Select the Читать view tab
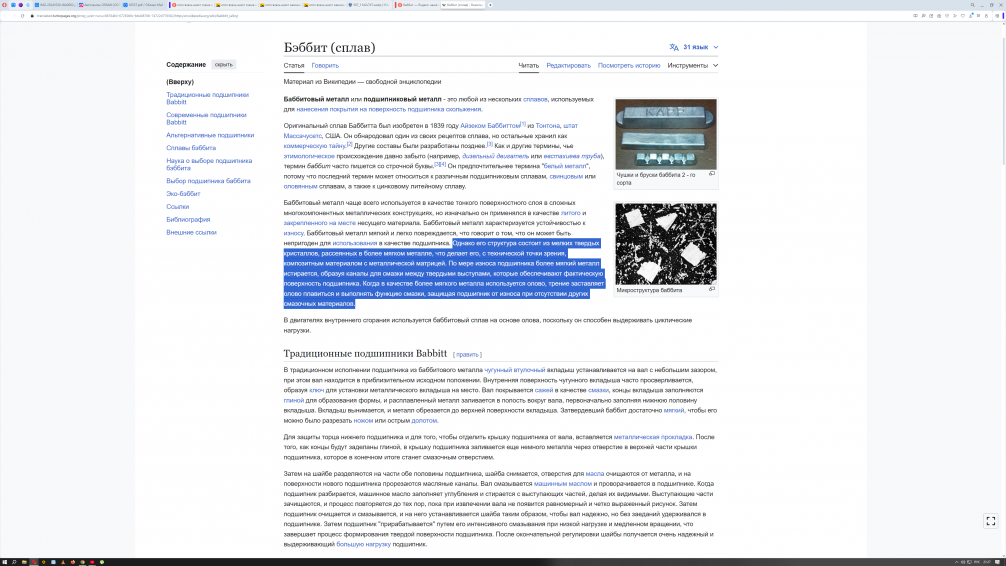The image size is (1006, 566). [x=529, y=65]
